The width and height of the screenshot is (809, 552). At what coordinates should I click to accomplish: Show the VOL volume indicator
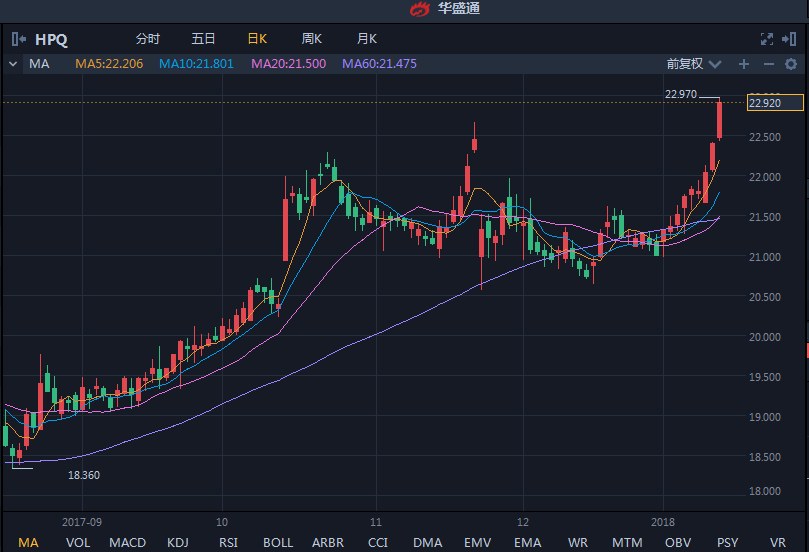78,542
